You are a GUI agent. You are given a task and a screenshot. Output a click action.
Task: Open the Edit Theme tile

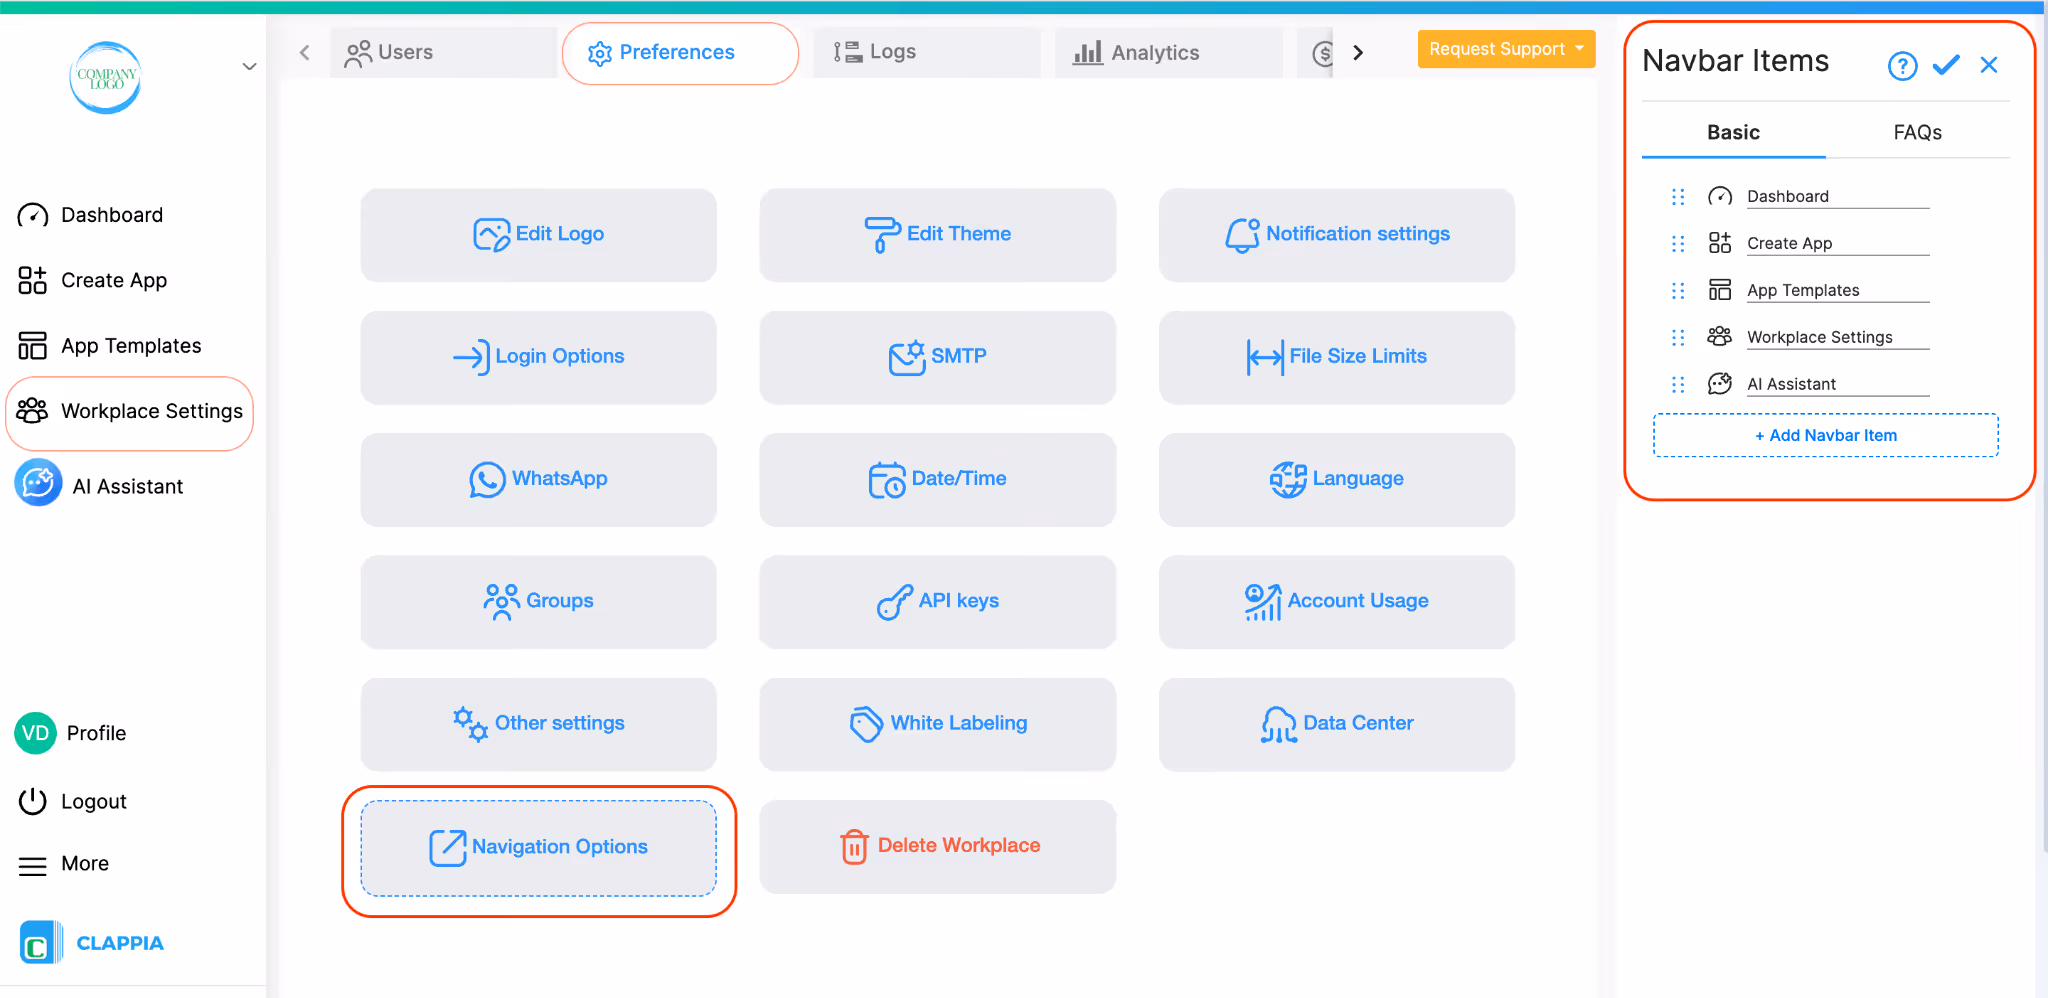click(x=937, y=235)
